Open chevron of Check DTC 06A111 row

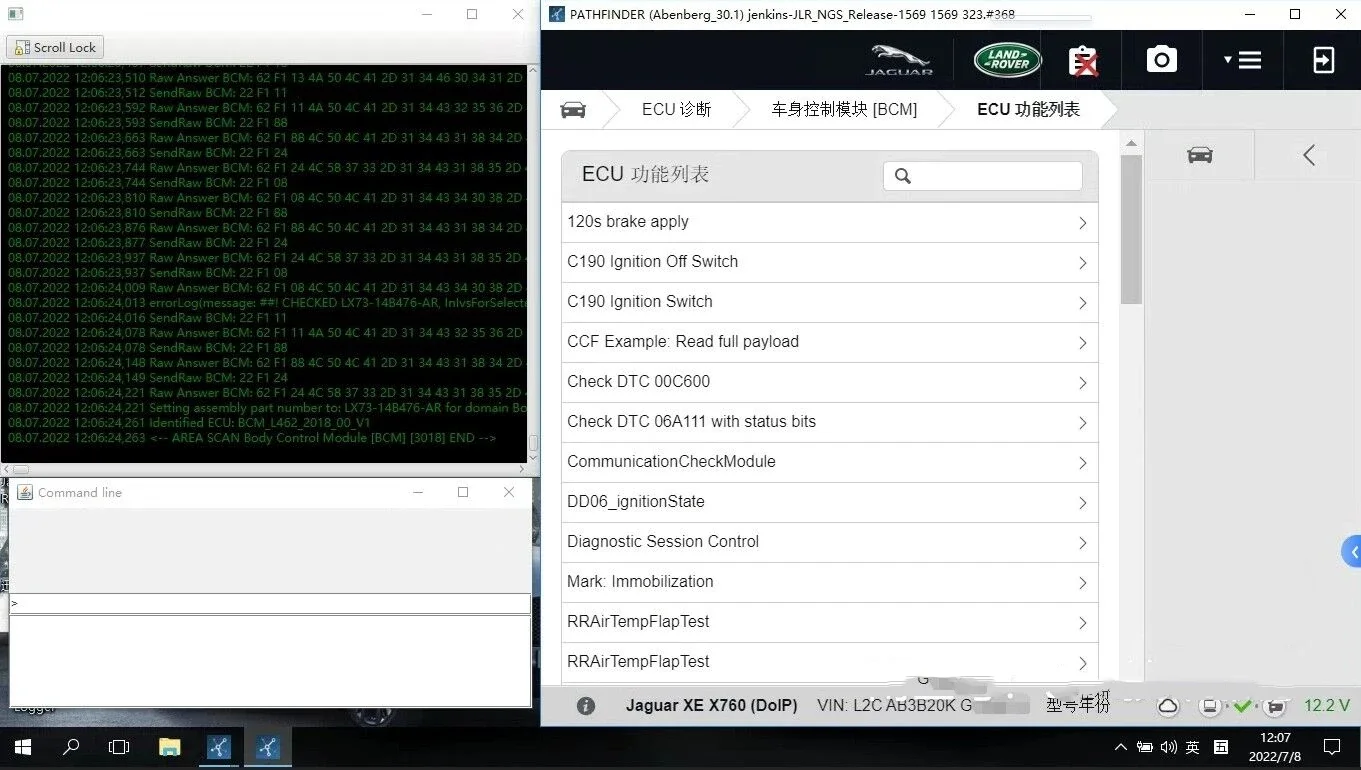click(x=1082, y=423)
